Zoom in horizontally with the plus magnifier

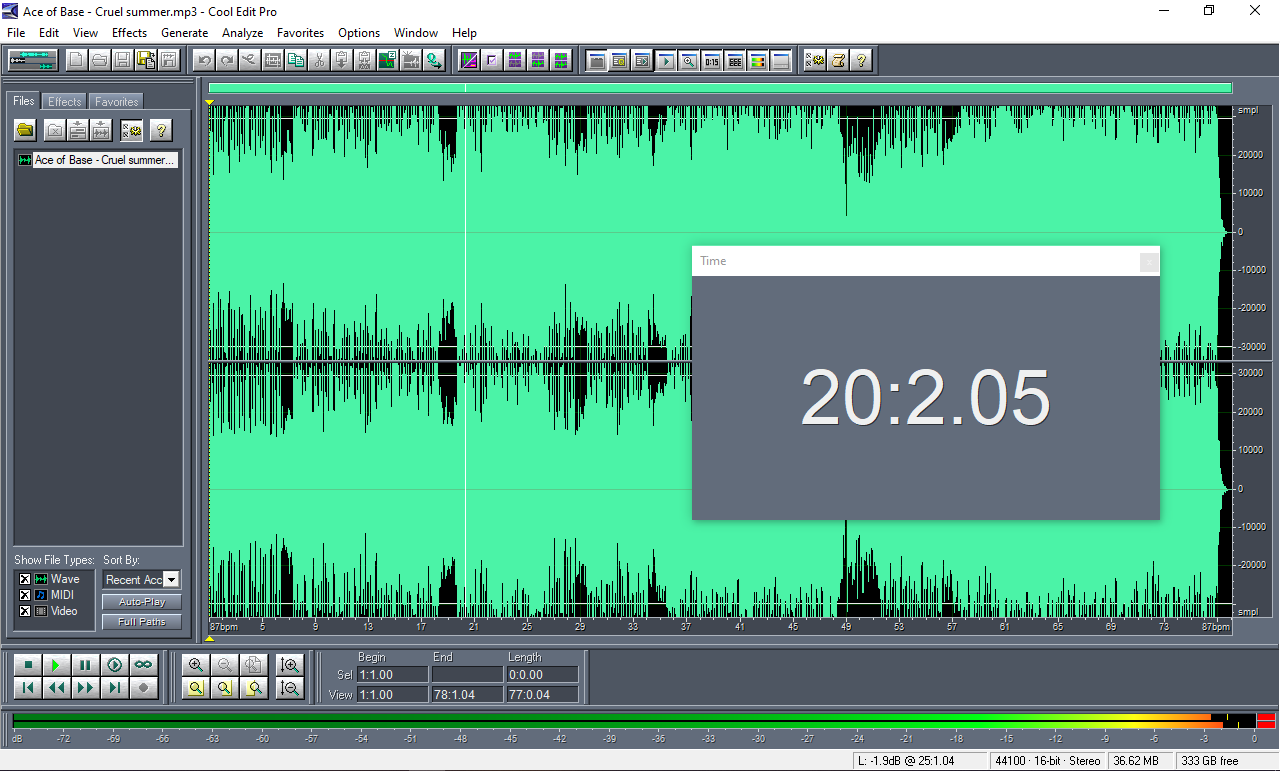(195, 664)
